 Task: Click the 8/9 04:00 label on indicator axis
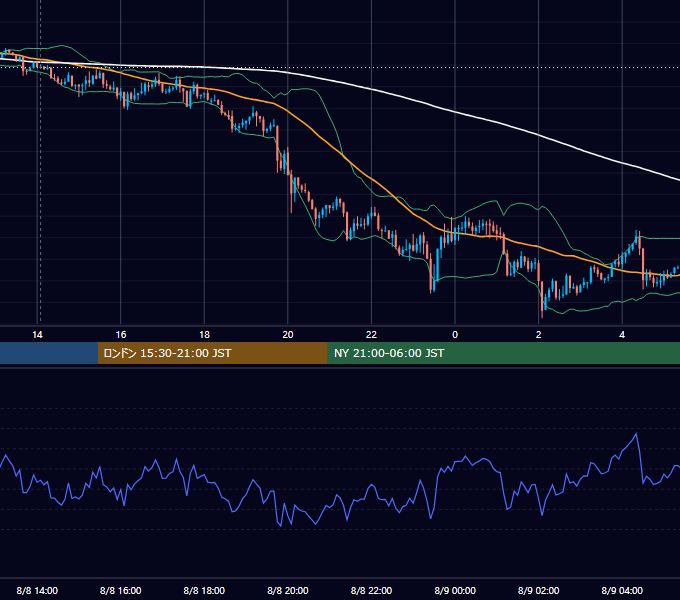click(x=622, y=590)
